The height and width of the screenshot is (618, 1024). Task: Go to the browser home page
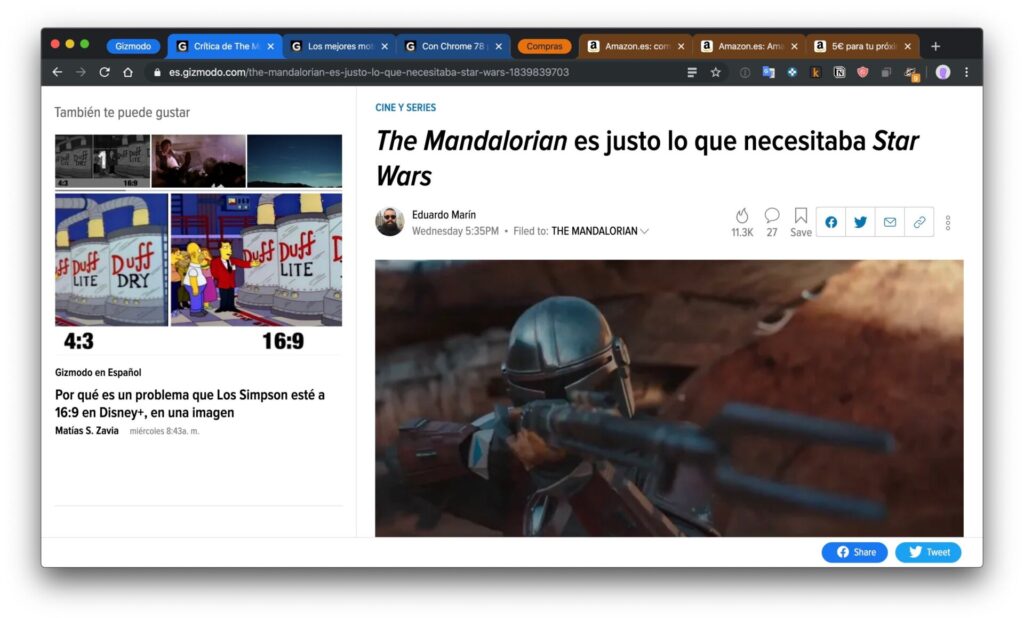coord(128,72)
